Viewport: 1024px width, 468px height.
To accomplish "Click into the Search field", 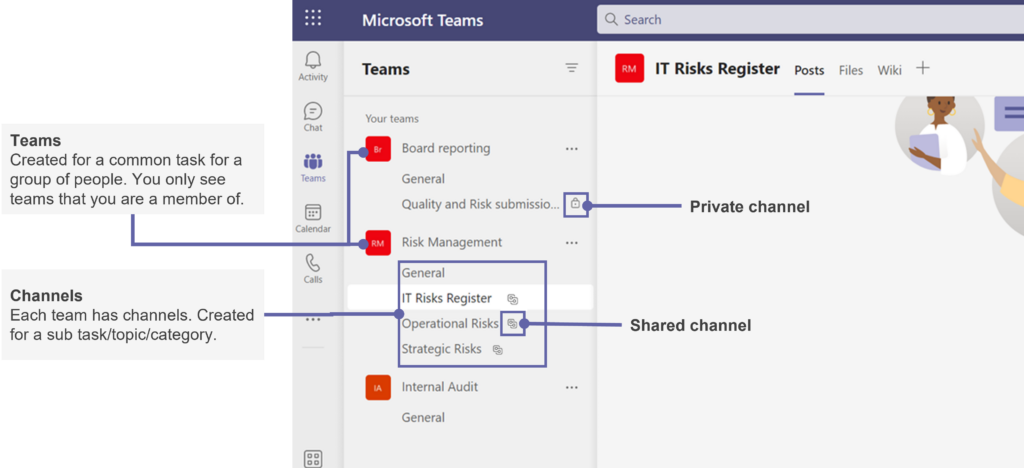I will [x=810, y=20].
